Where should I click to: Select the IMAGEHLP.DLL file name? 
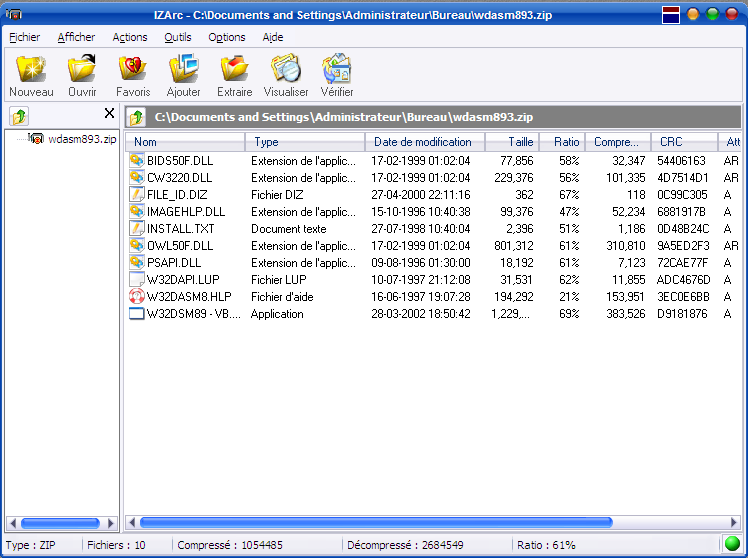click(x=186, y=212)
